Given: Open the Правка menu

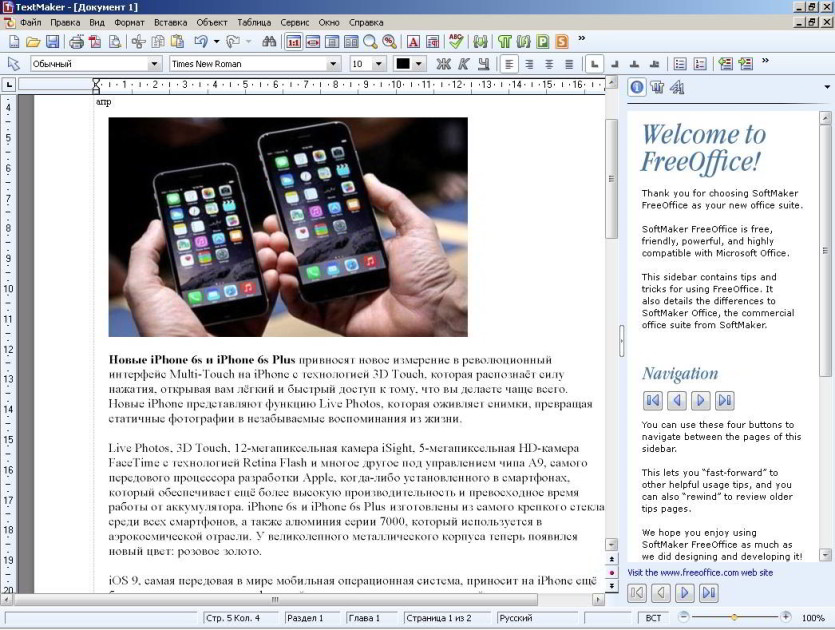Looking at the screenshot, I should (65, 22).
